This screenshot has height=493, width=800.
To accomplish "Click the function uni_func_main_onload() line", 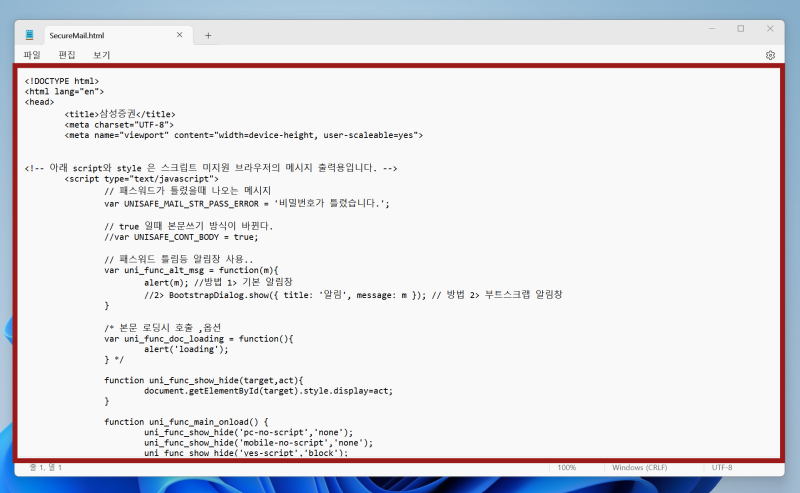I will click(186, 422).
